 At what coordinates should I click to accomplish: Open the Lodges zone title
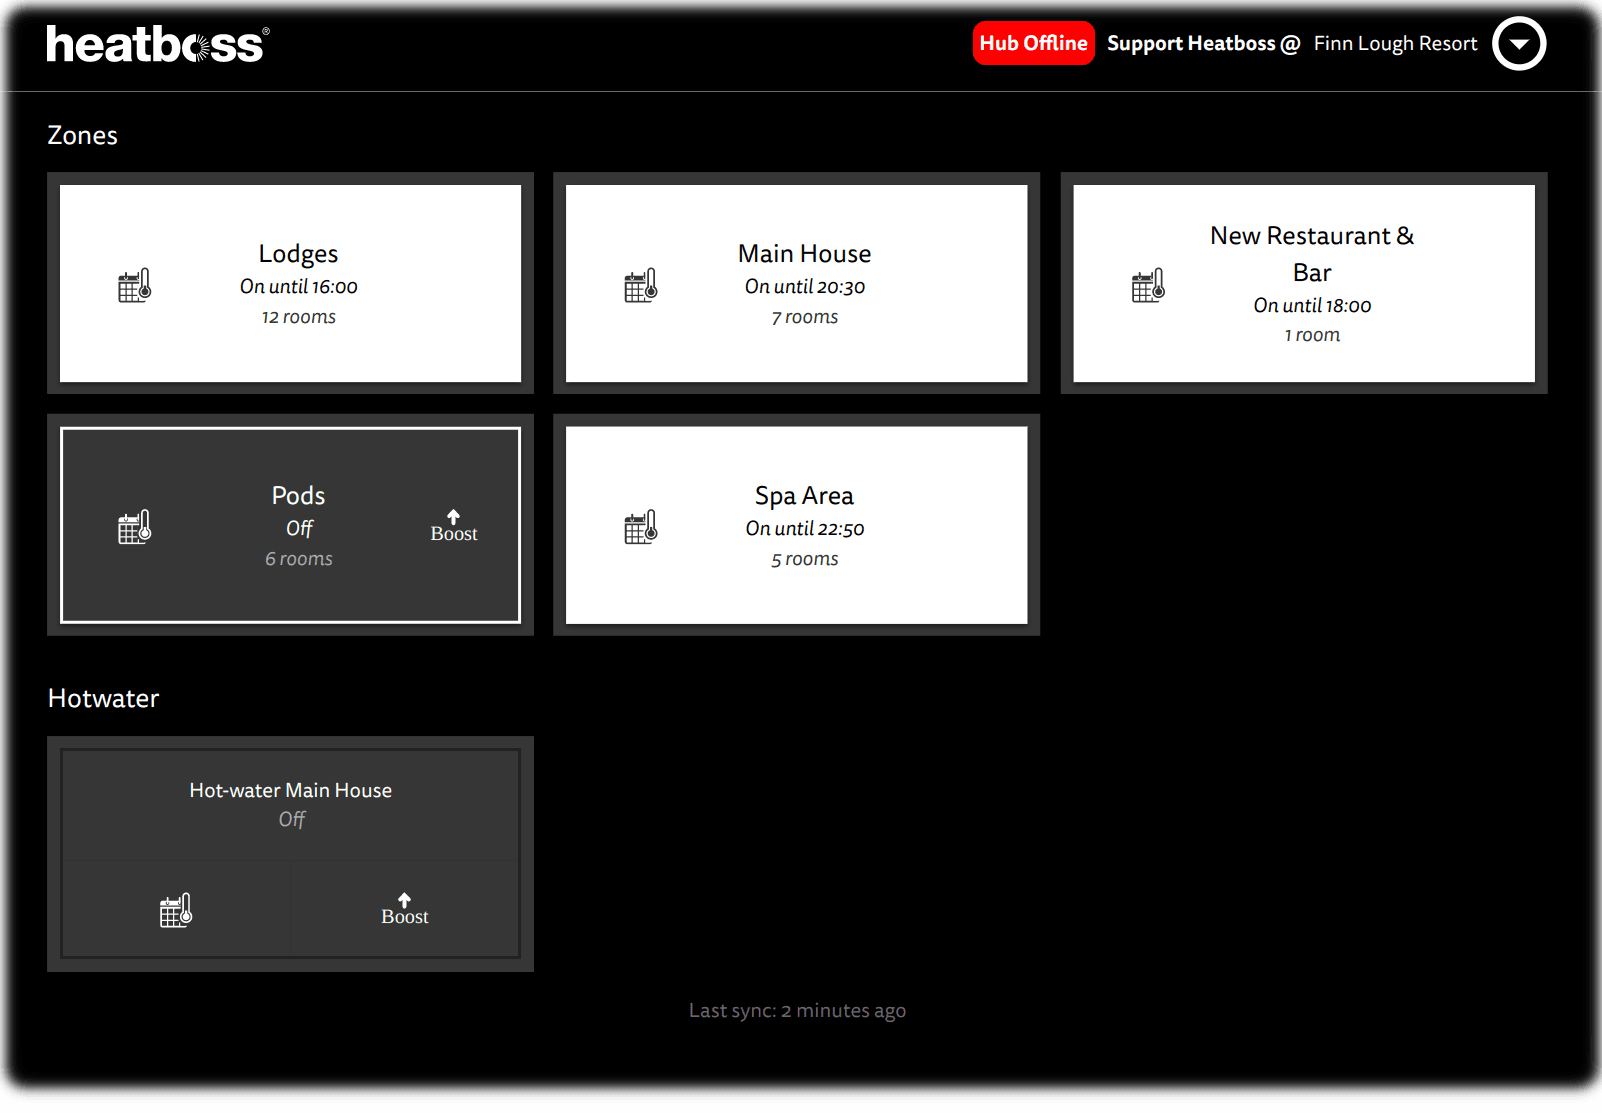pos(298,254)
